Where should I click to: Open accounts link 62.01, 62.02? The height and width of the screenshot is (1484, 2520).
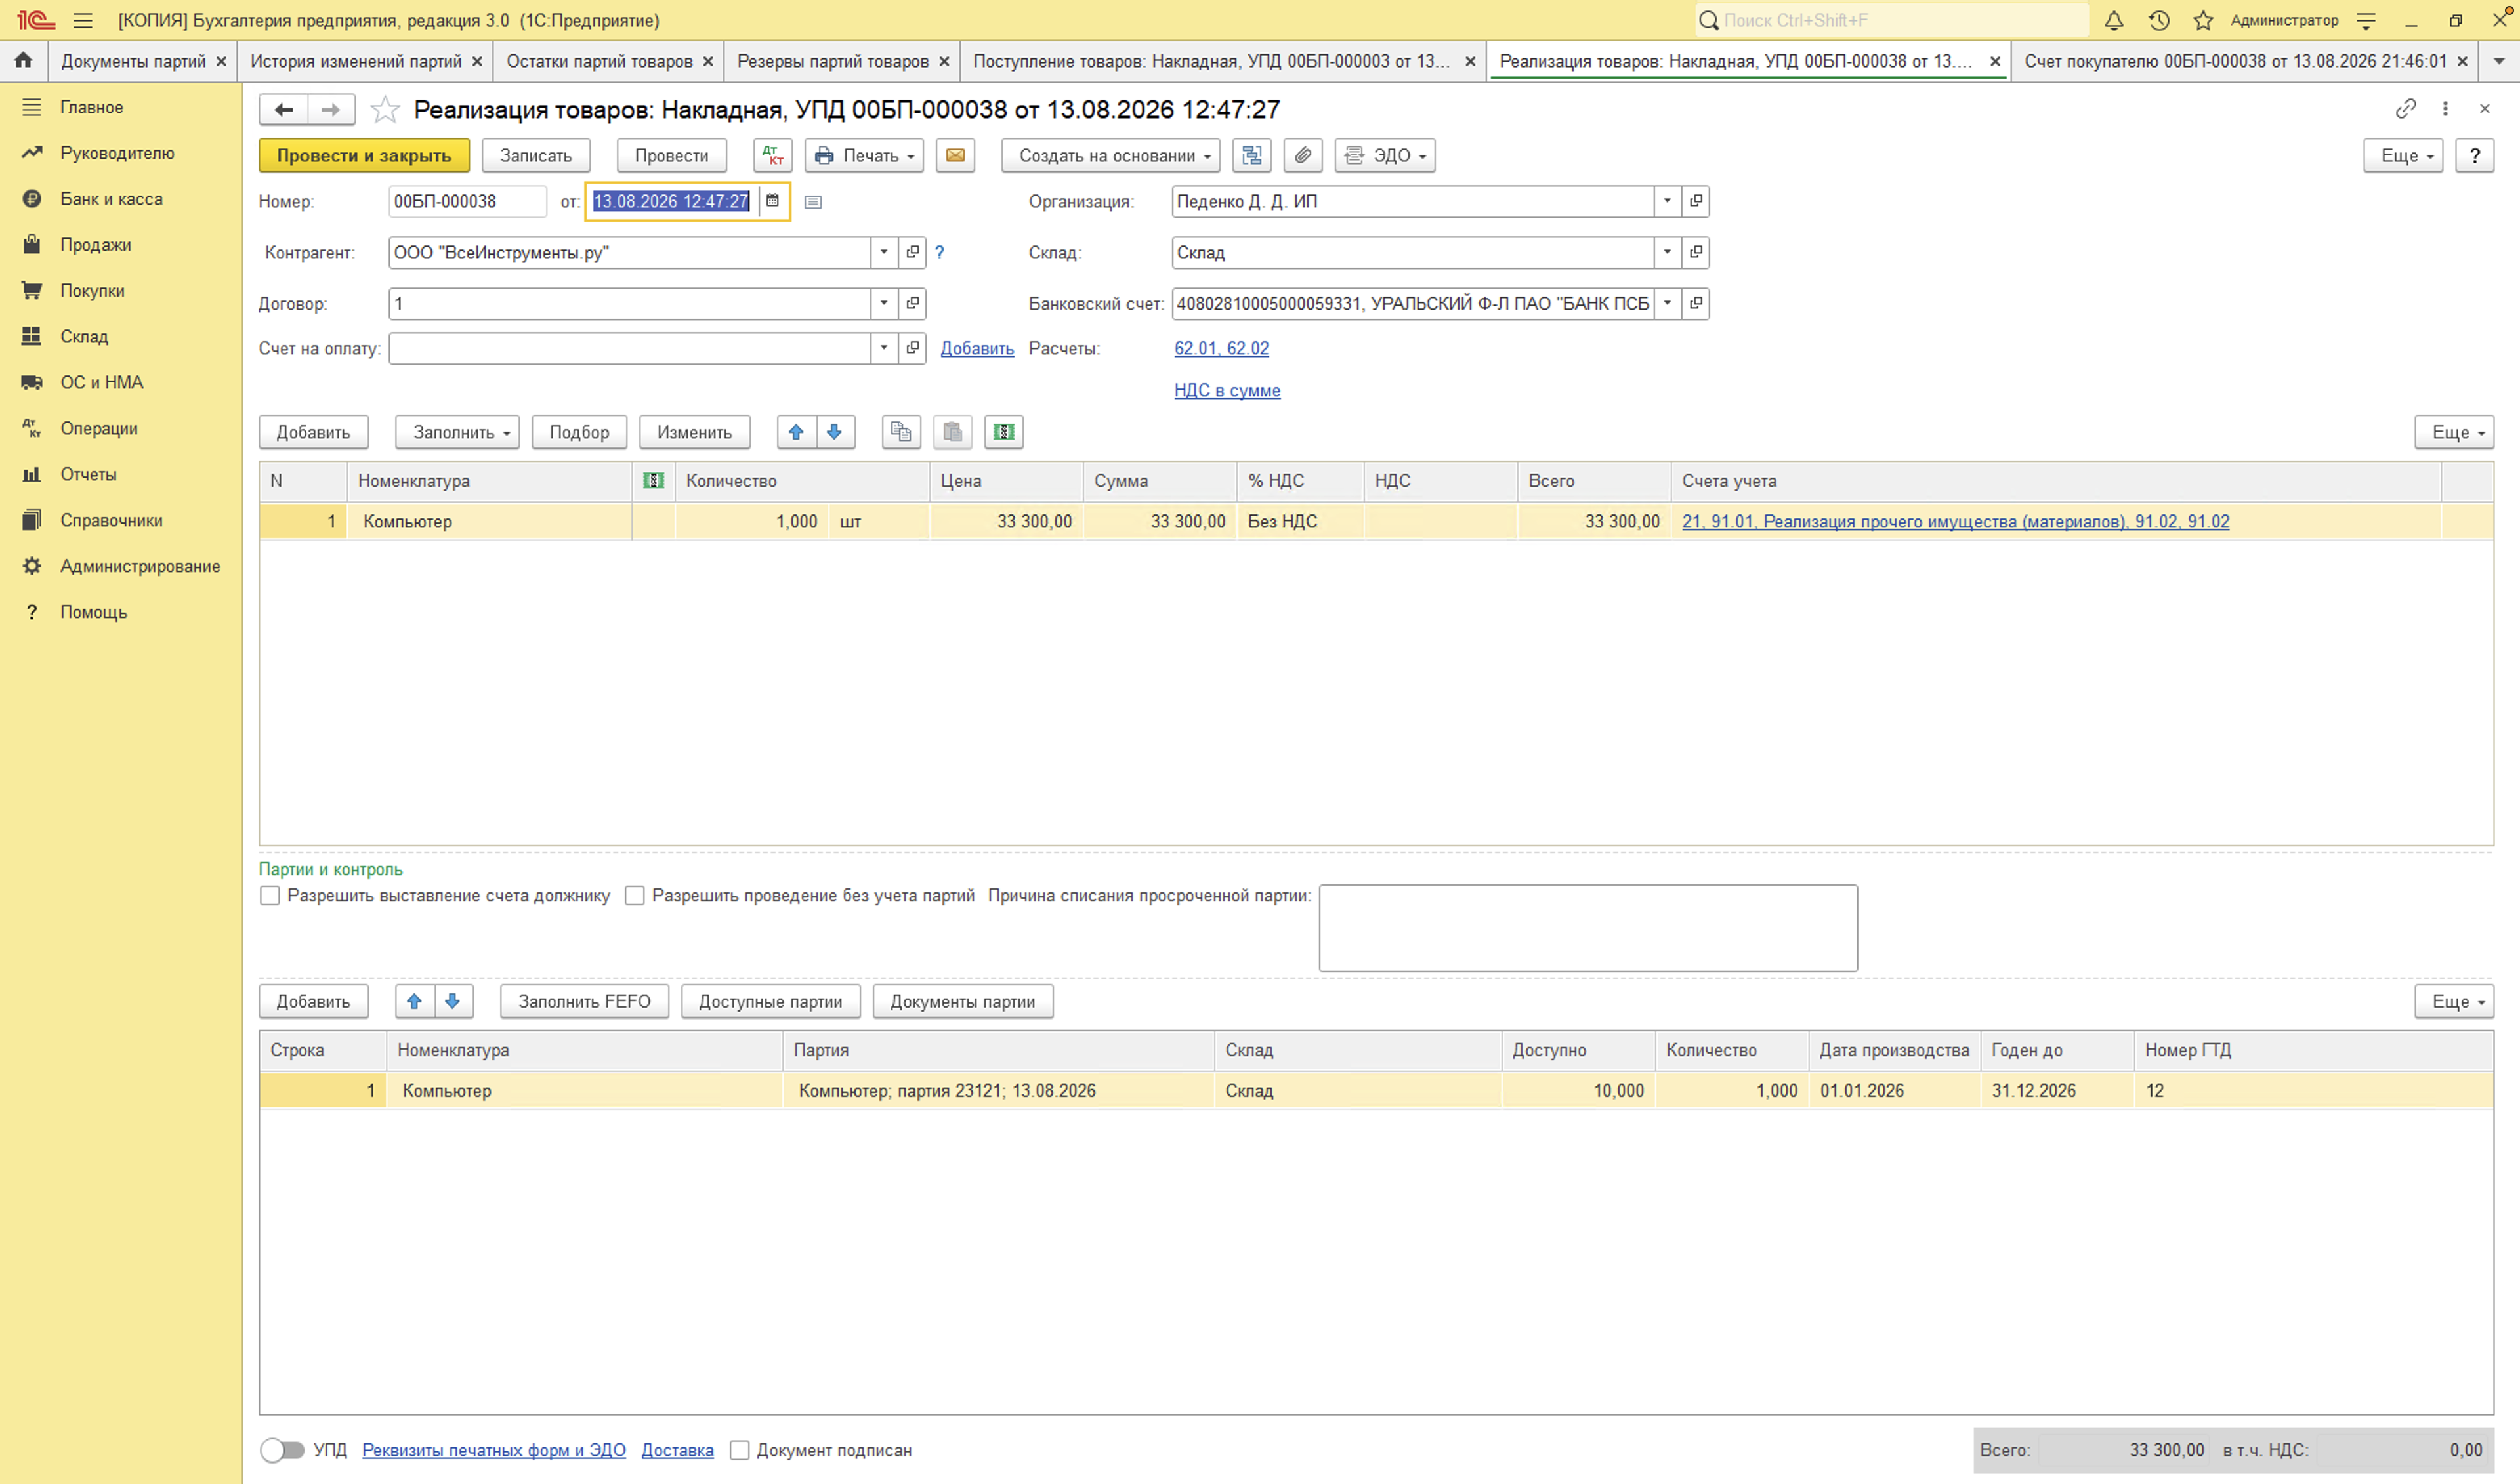[1222, 348]
